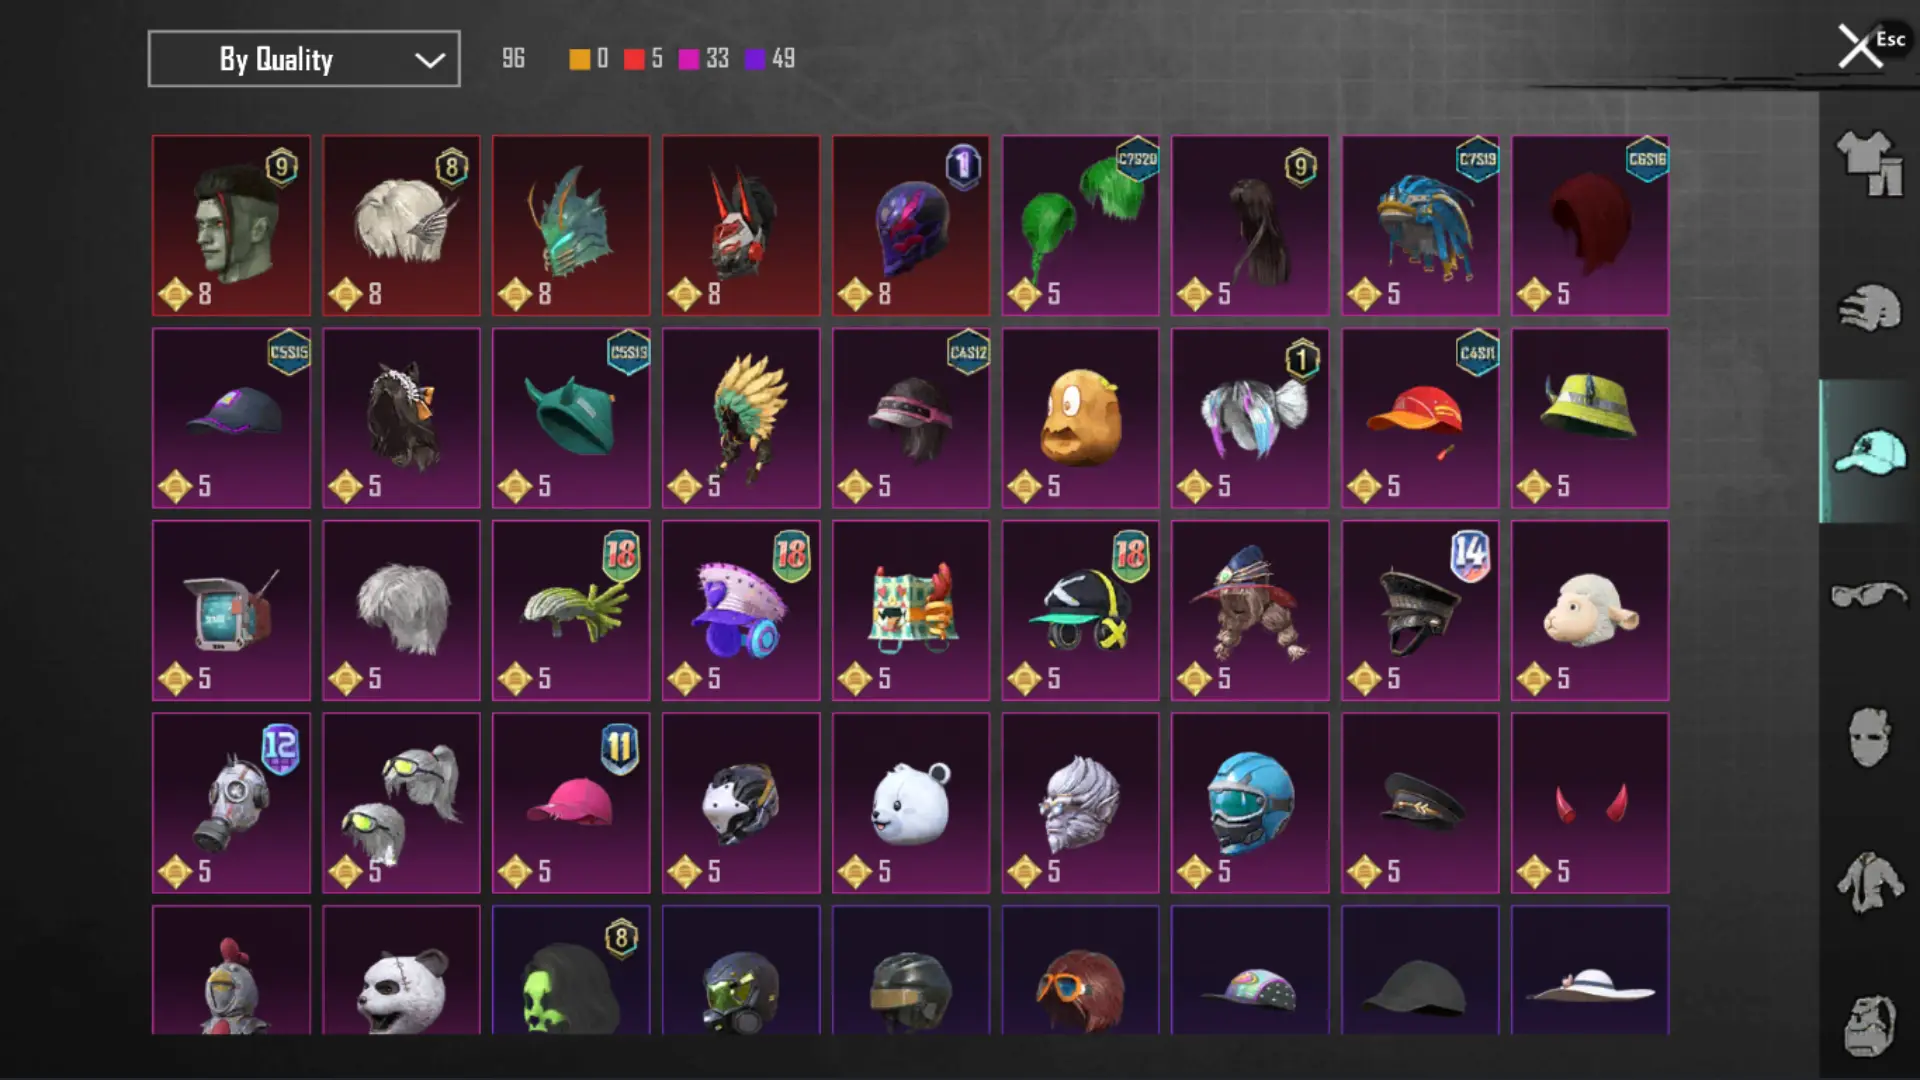This screenshot has height=1080, width=1920.
Task: Select the headwear cap category icon
Action: click(x=1869, y=451)
